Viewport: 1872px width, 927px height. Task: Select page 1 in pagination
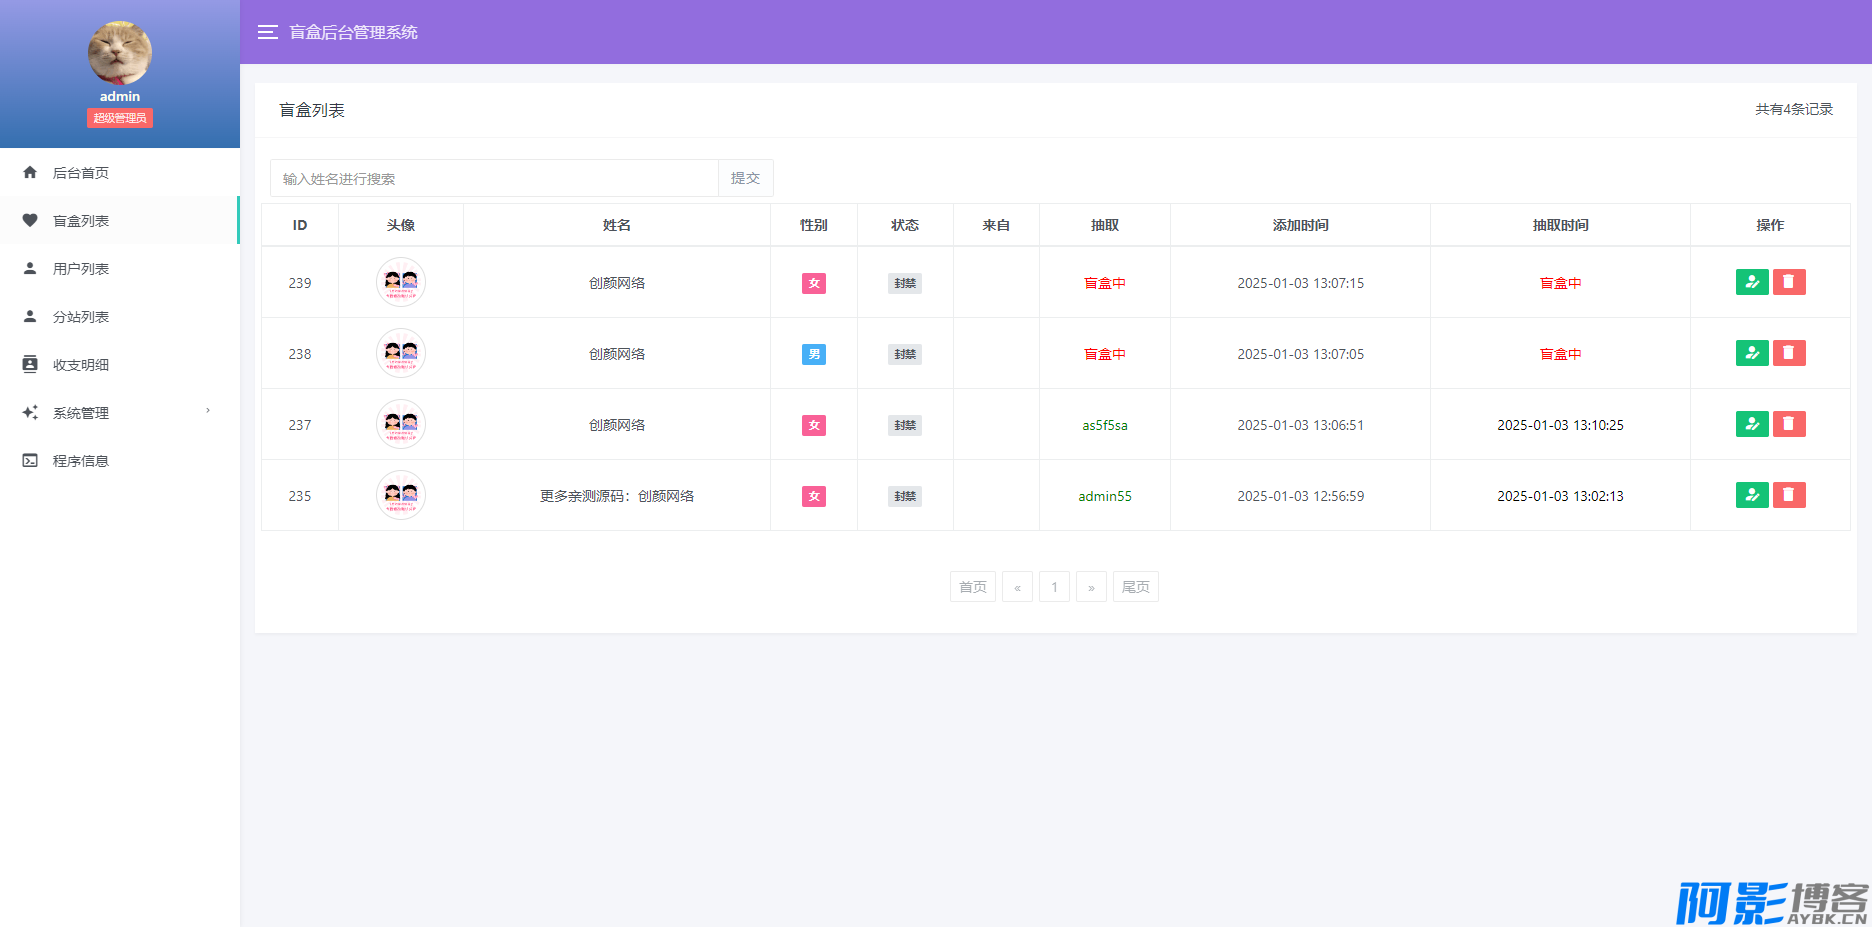click(1054, 587)
